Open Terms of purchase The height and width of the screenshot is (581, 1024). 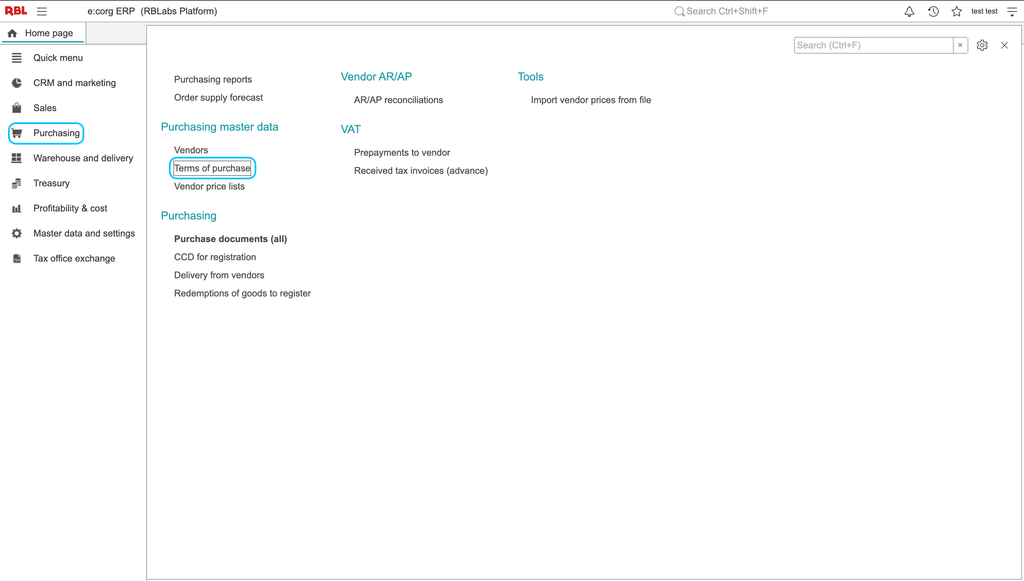[x=212, y=168]
